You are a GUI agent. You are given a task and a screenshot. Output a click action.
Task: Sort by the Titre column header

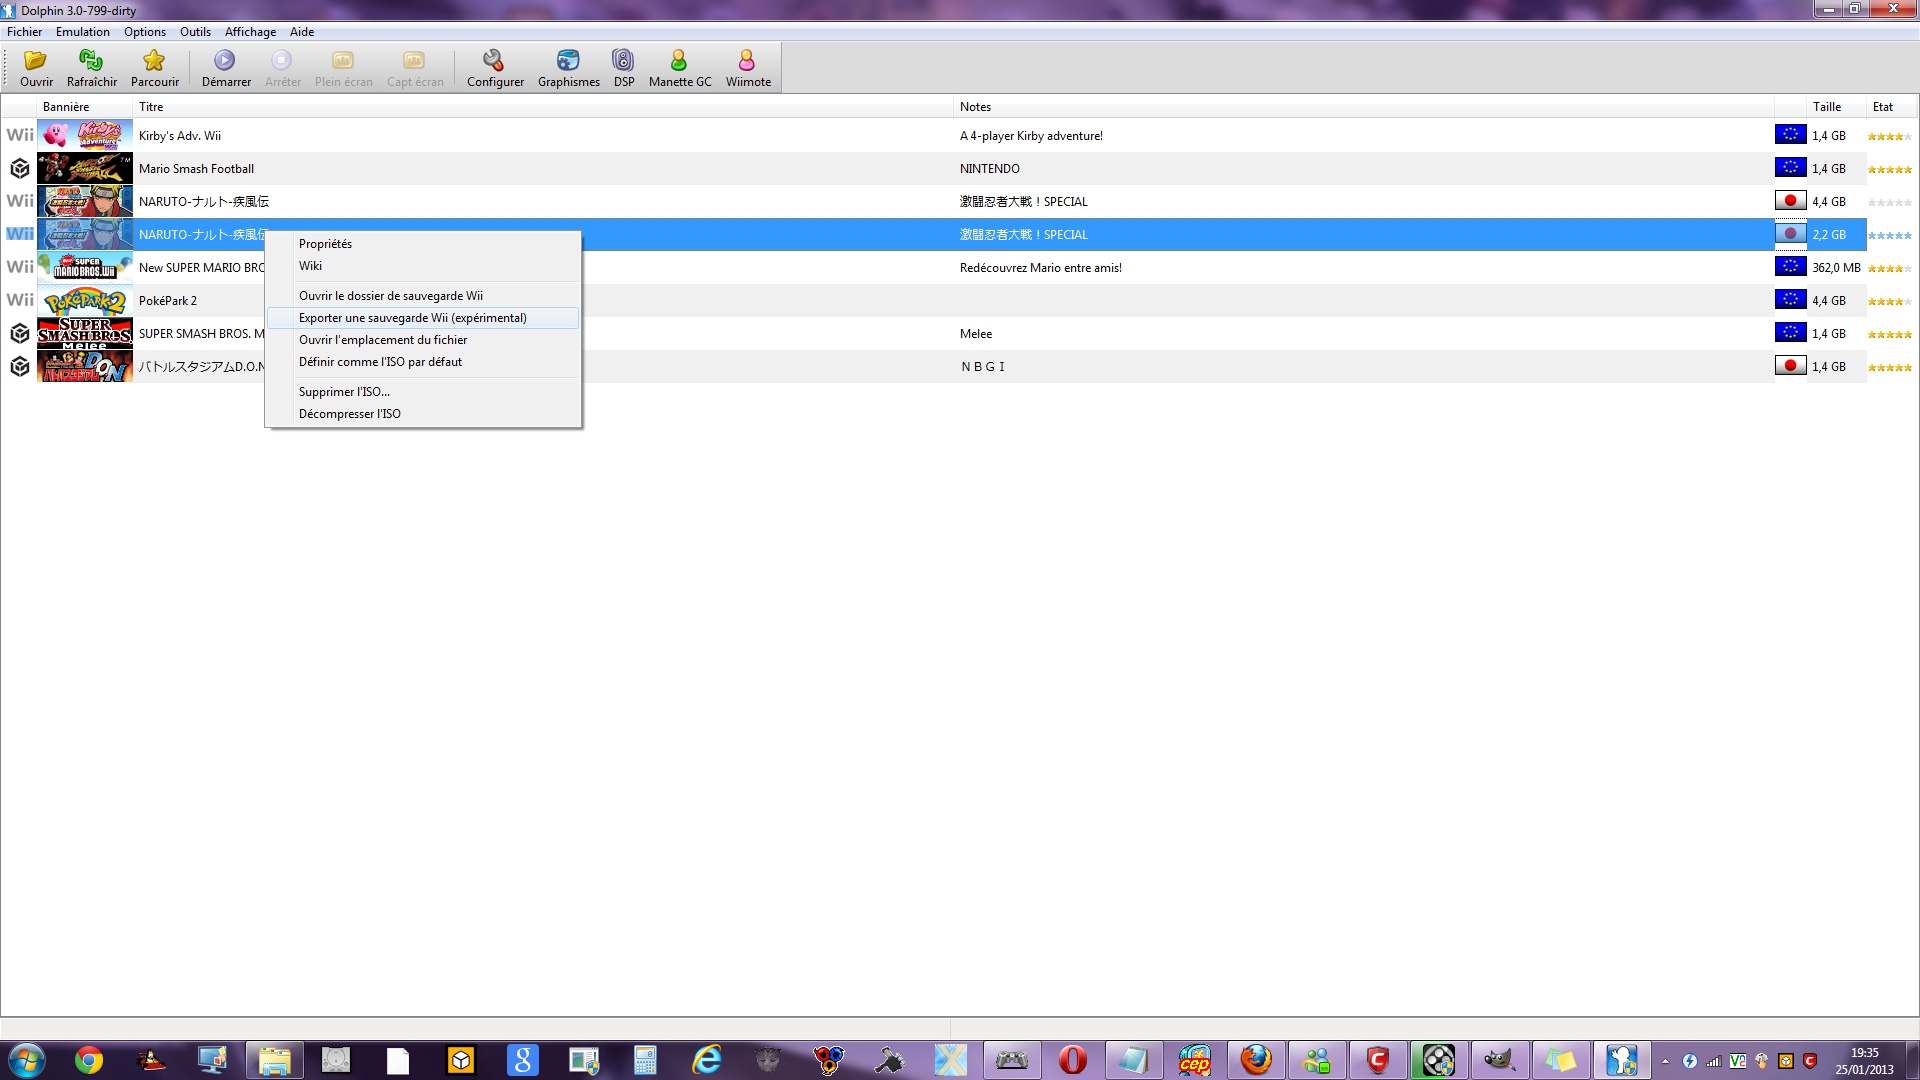tap(544, 107)
